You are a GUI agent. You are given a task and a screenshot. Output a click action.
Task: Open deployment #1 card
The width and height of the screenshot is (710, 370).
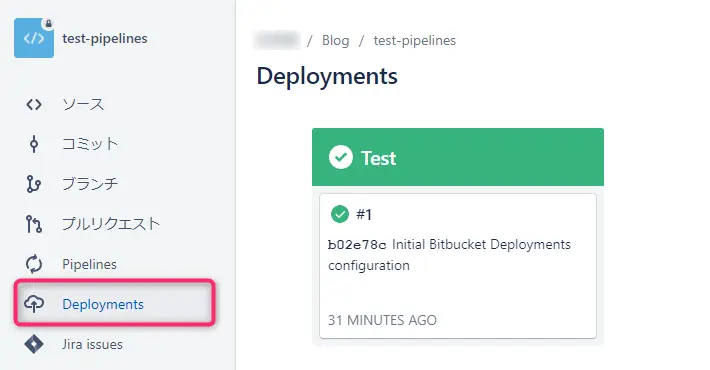(x=458, y=266)
